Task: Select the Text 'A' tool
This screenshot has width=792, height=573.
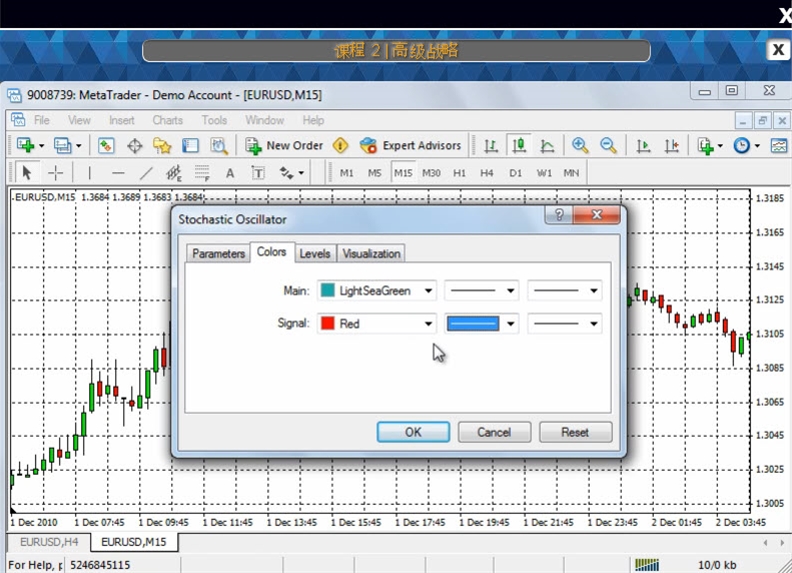Action: [x=230, y=173]
